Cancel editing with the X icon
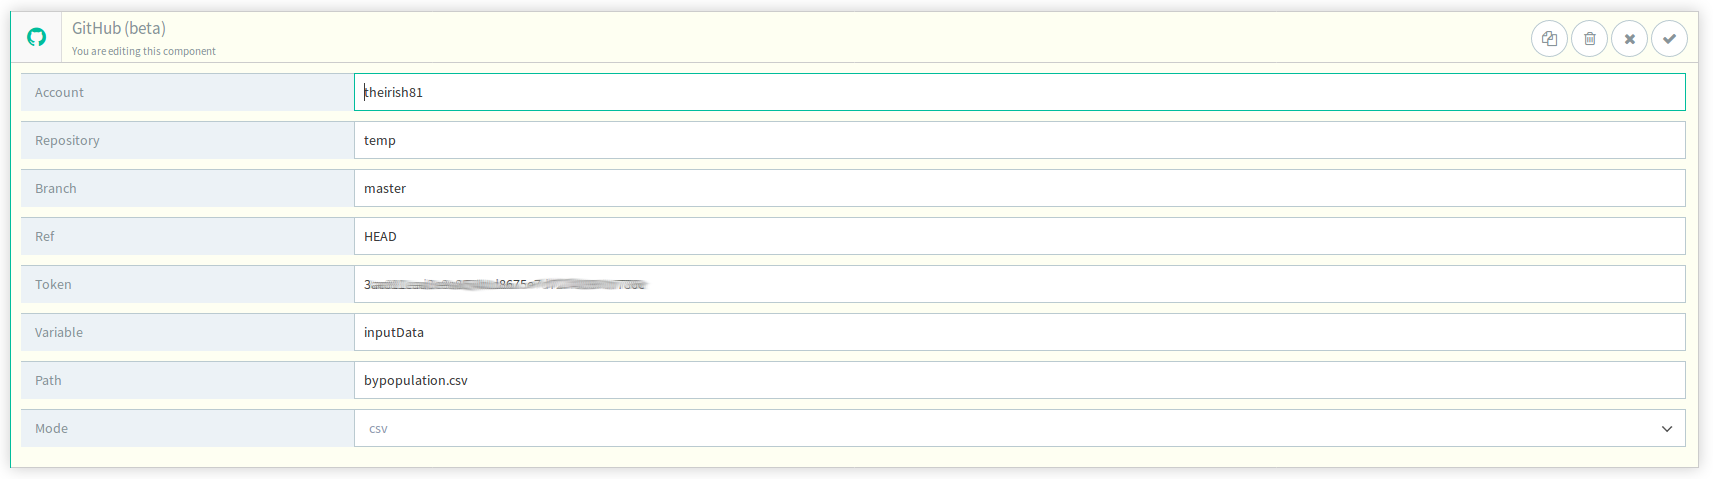Viewport: 1713px width, 479px height. point(1629,39)
